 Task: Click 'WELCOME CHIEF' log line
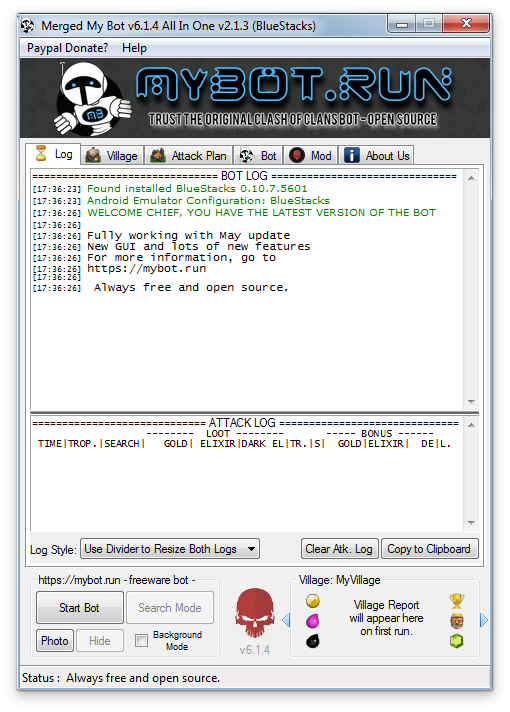pyautogui.click(x=262, y=213)
